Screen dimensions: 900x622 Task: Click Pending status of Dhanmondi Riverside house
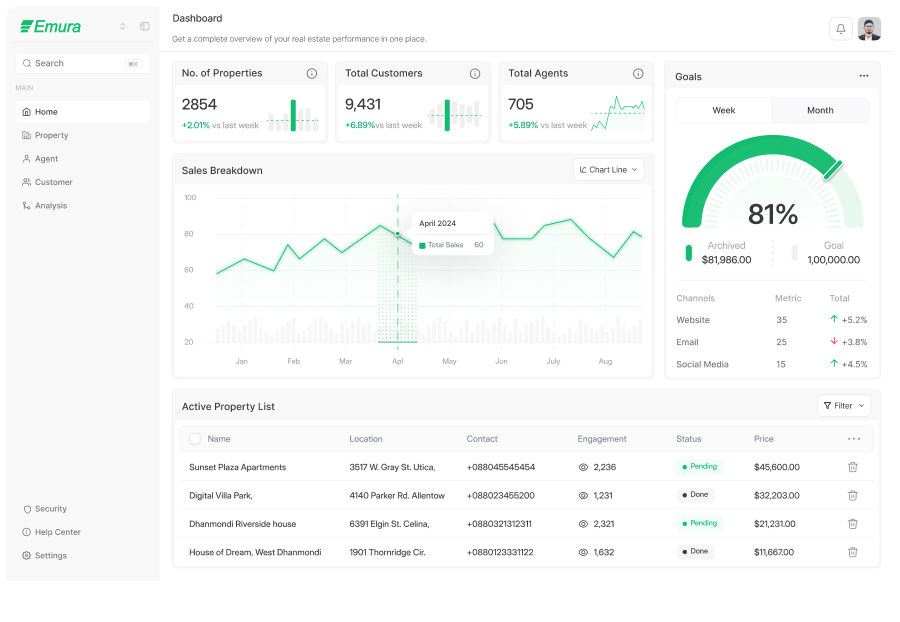700,523
